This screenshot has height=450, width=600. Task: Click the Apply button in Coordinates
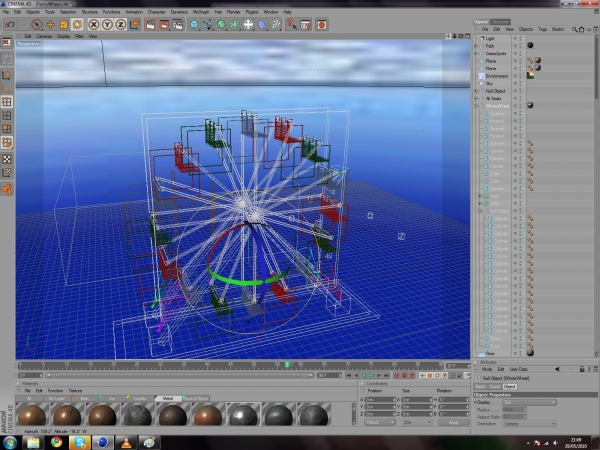click(x=453, y=422)
